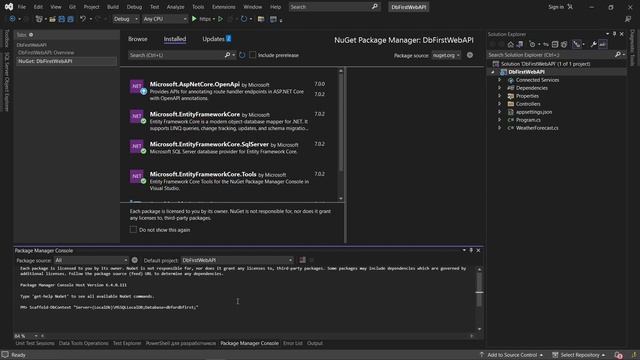Viewport: 640px width, 360px height.
Task: Click Collapse All icon in Solution Explorer toolbar
Action: pyautogui.click(x=555, y=44)
